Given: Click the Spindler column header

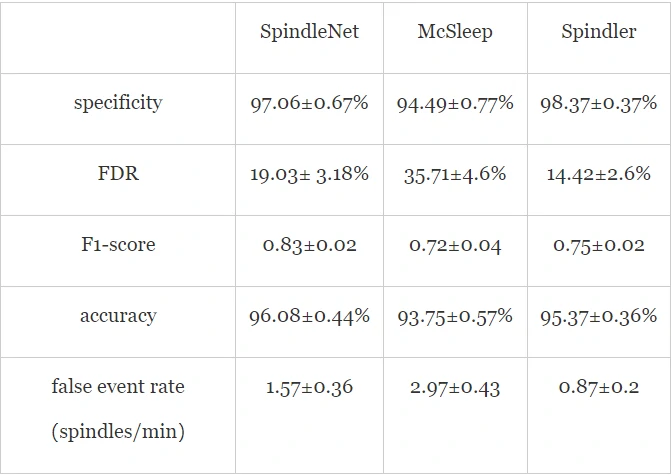Looking at the screenshot, I should pyautogui.click(x=599, y=32).
